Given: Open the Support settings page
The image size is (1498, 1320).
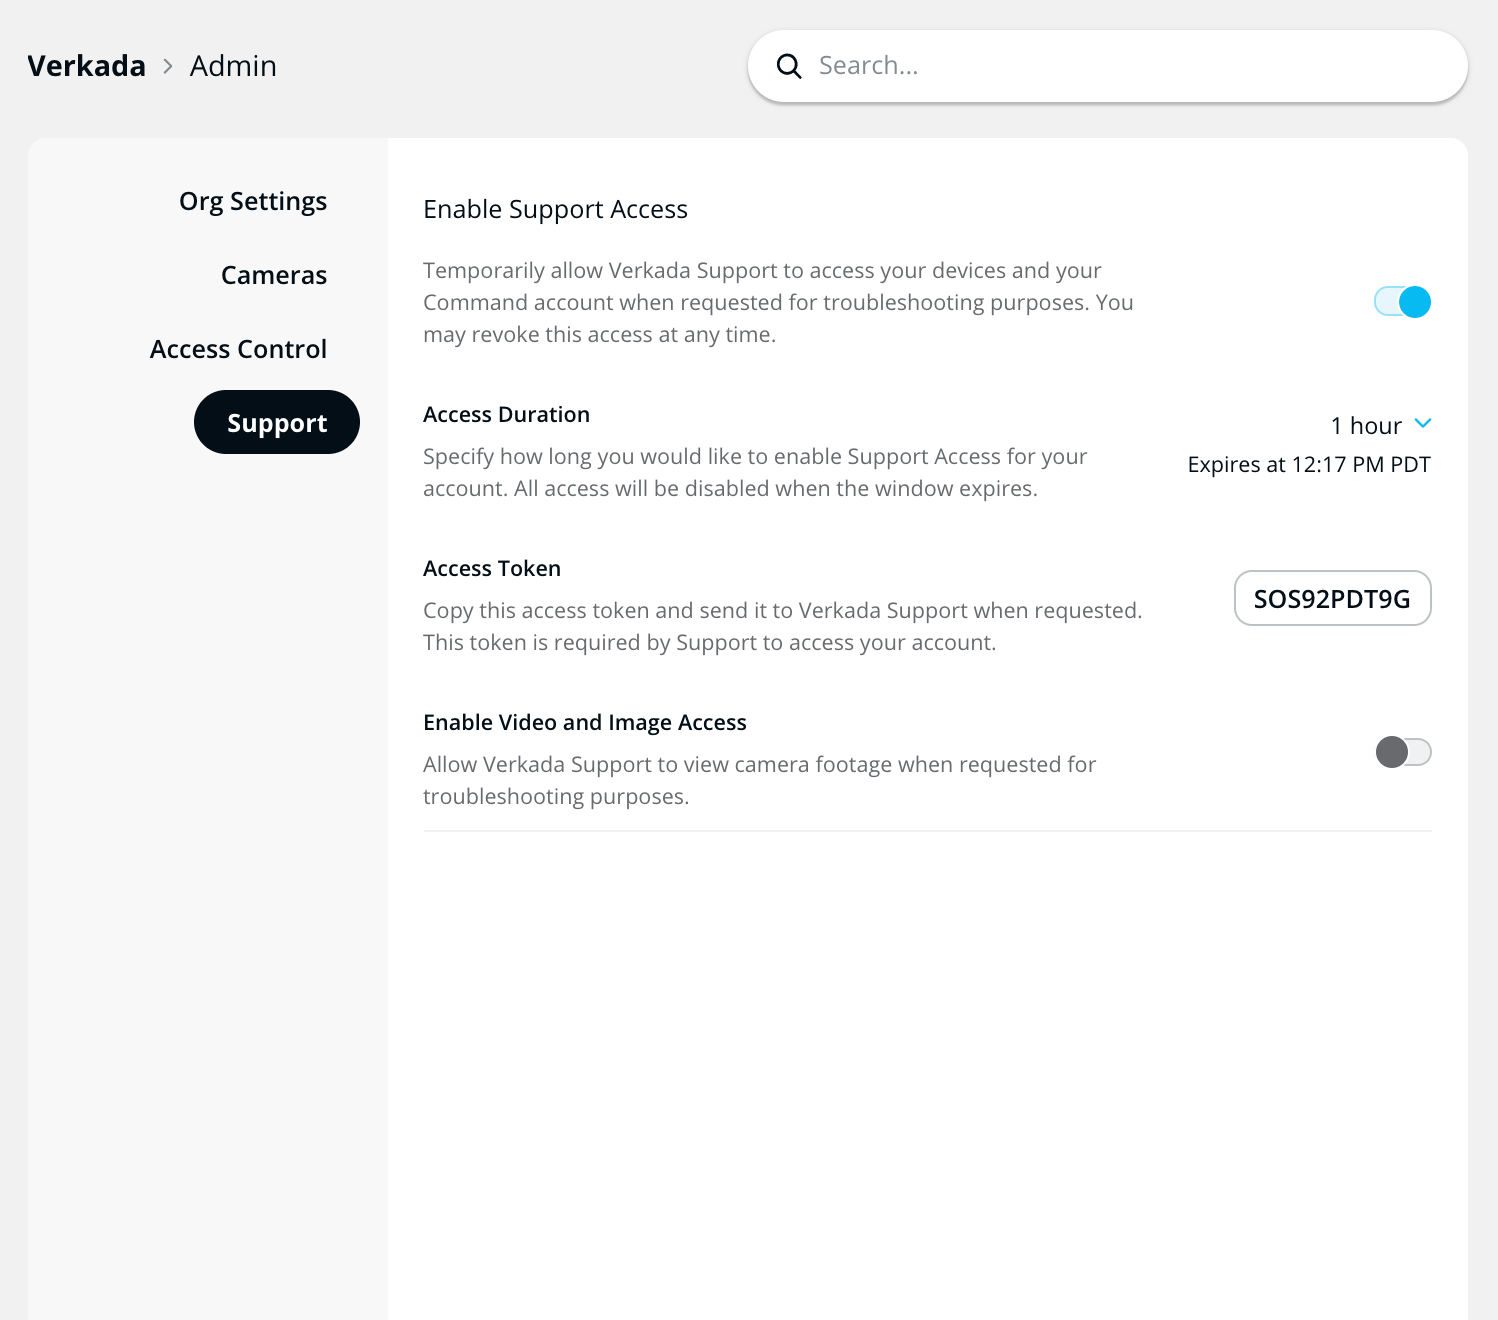Looking at the screenshot, I should 276,422.
